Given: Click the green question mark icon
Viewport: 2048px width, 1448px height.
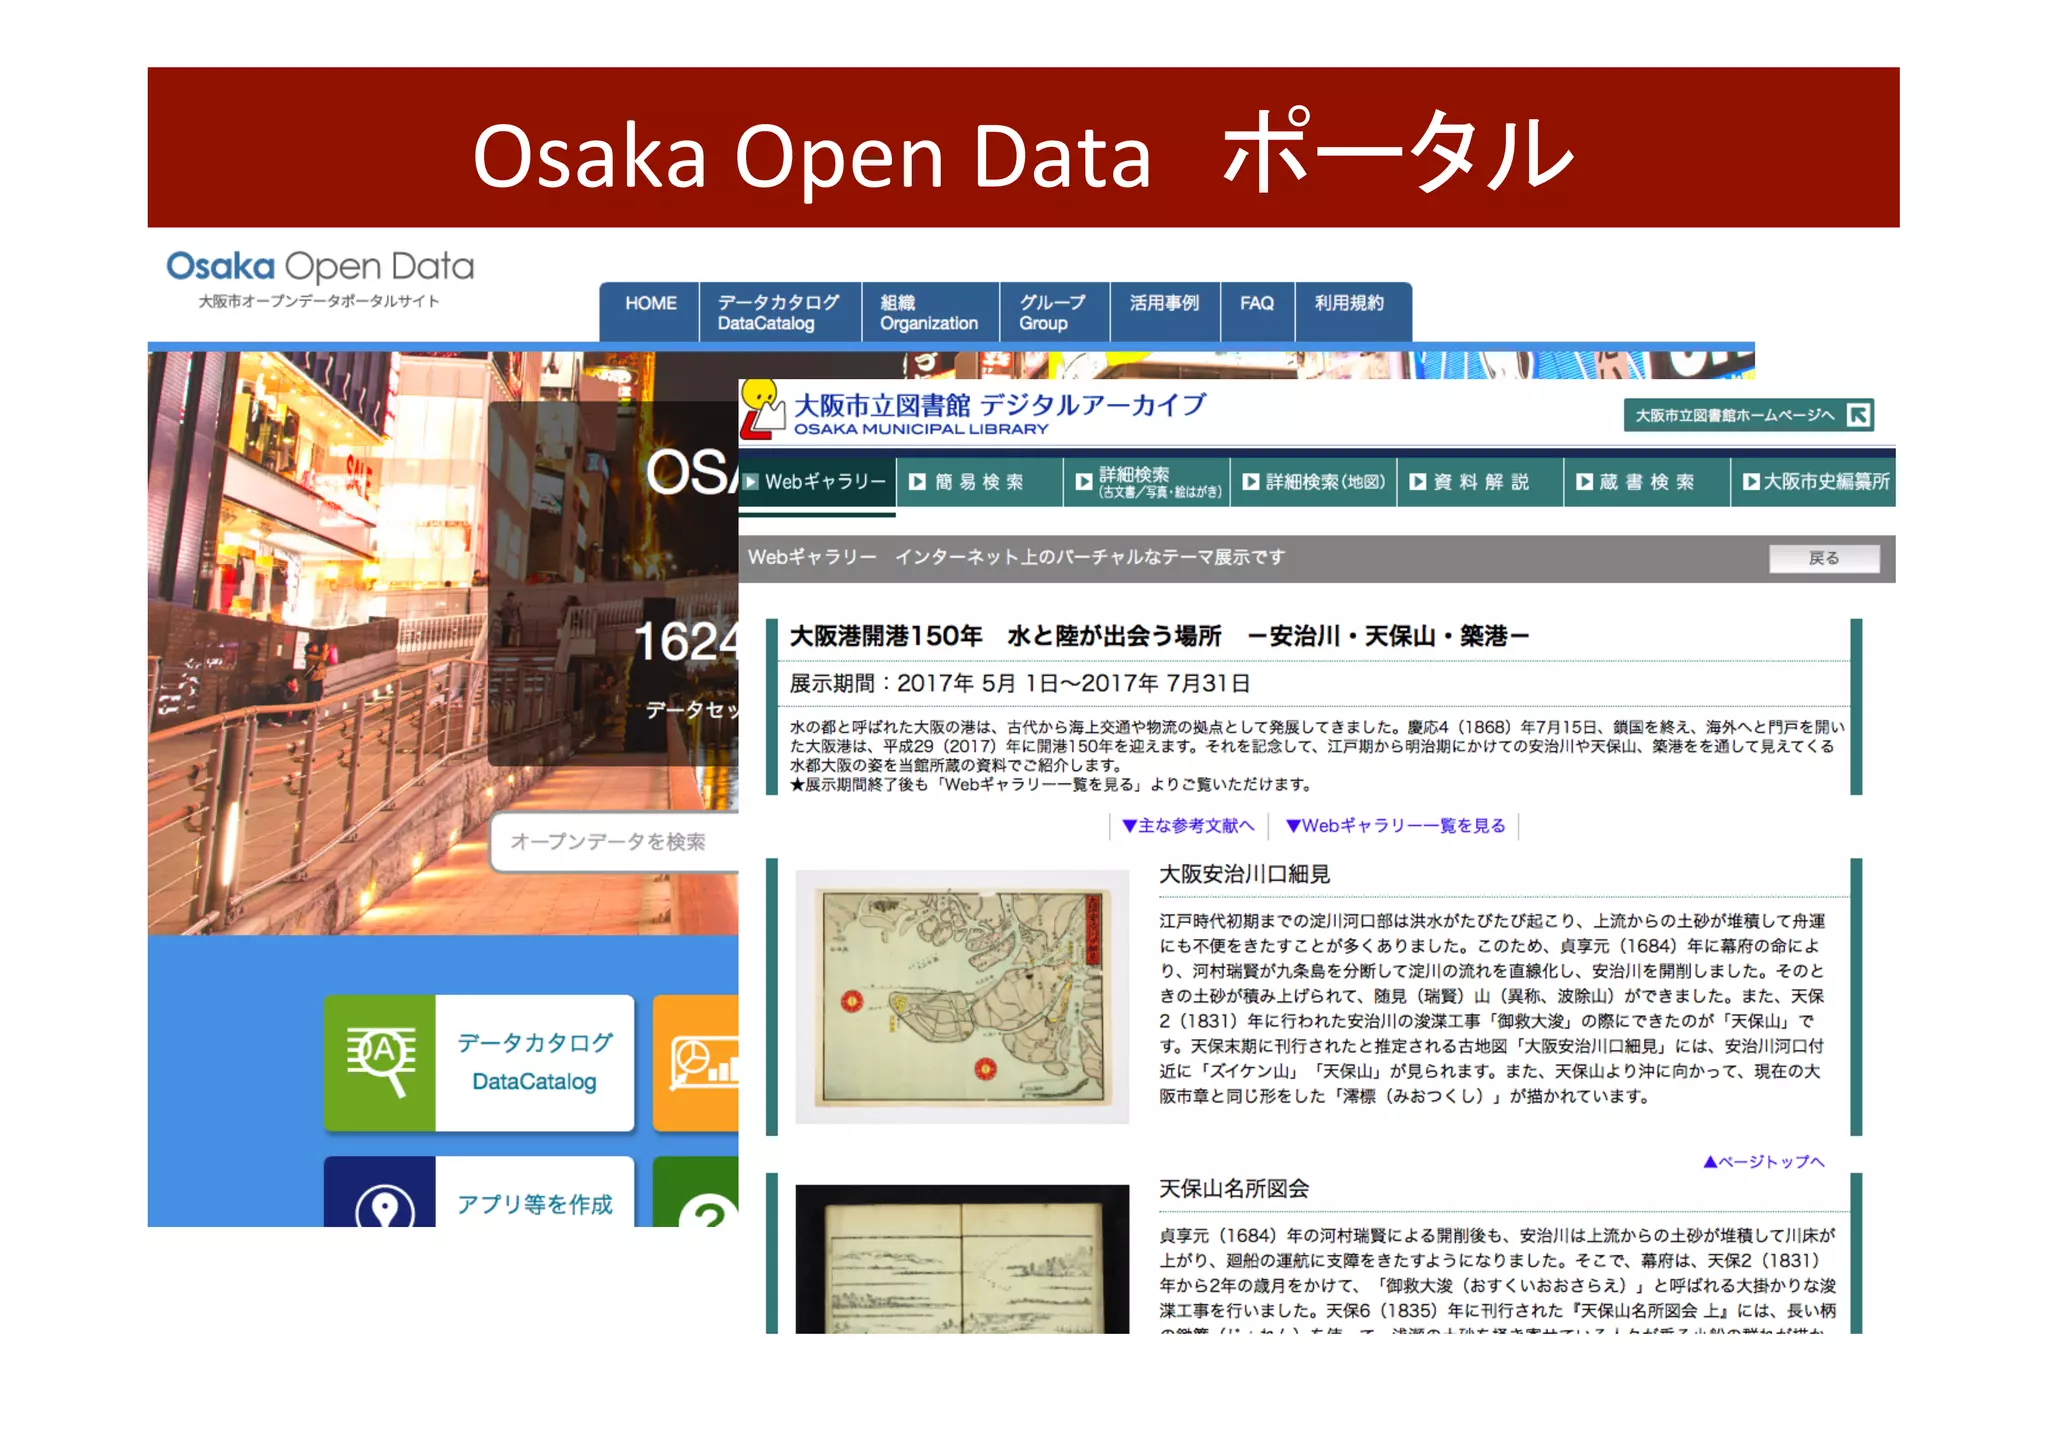Looking at the screenshot, I should coord(697,1192).
